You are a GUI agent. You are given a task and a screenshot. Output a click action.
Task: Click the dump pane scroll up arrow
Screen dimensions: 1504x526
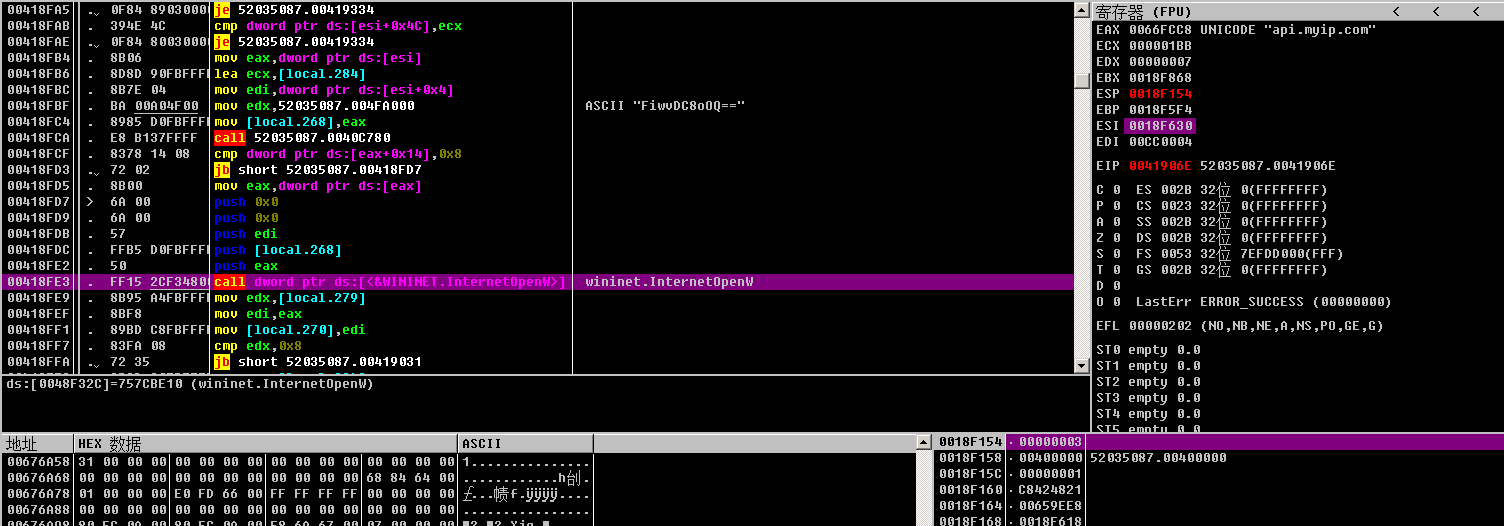pyautogui.click(x=924, y=442)
